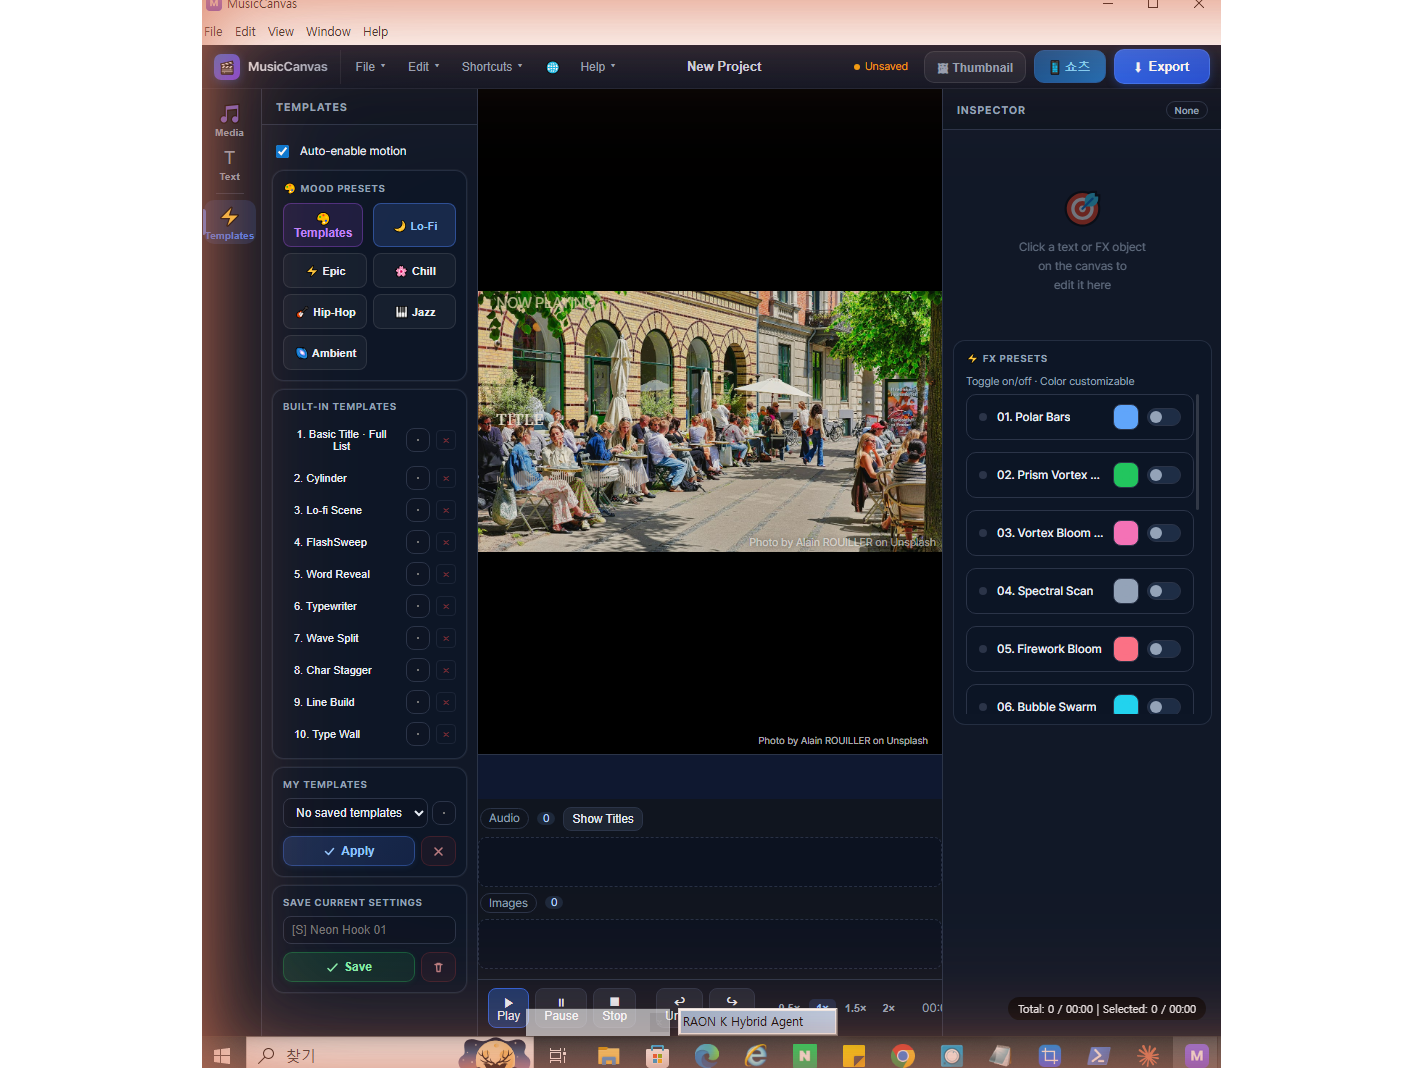The image size is (1424, 1068).
Task: Switch on 04. Spectral Scan toggle
Action: 1163,591
